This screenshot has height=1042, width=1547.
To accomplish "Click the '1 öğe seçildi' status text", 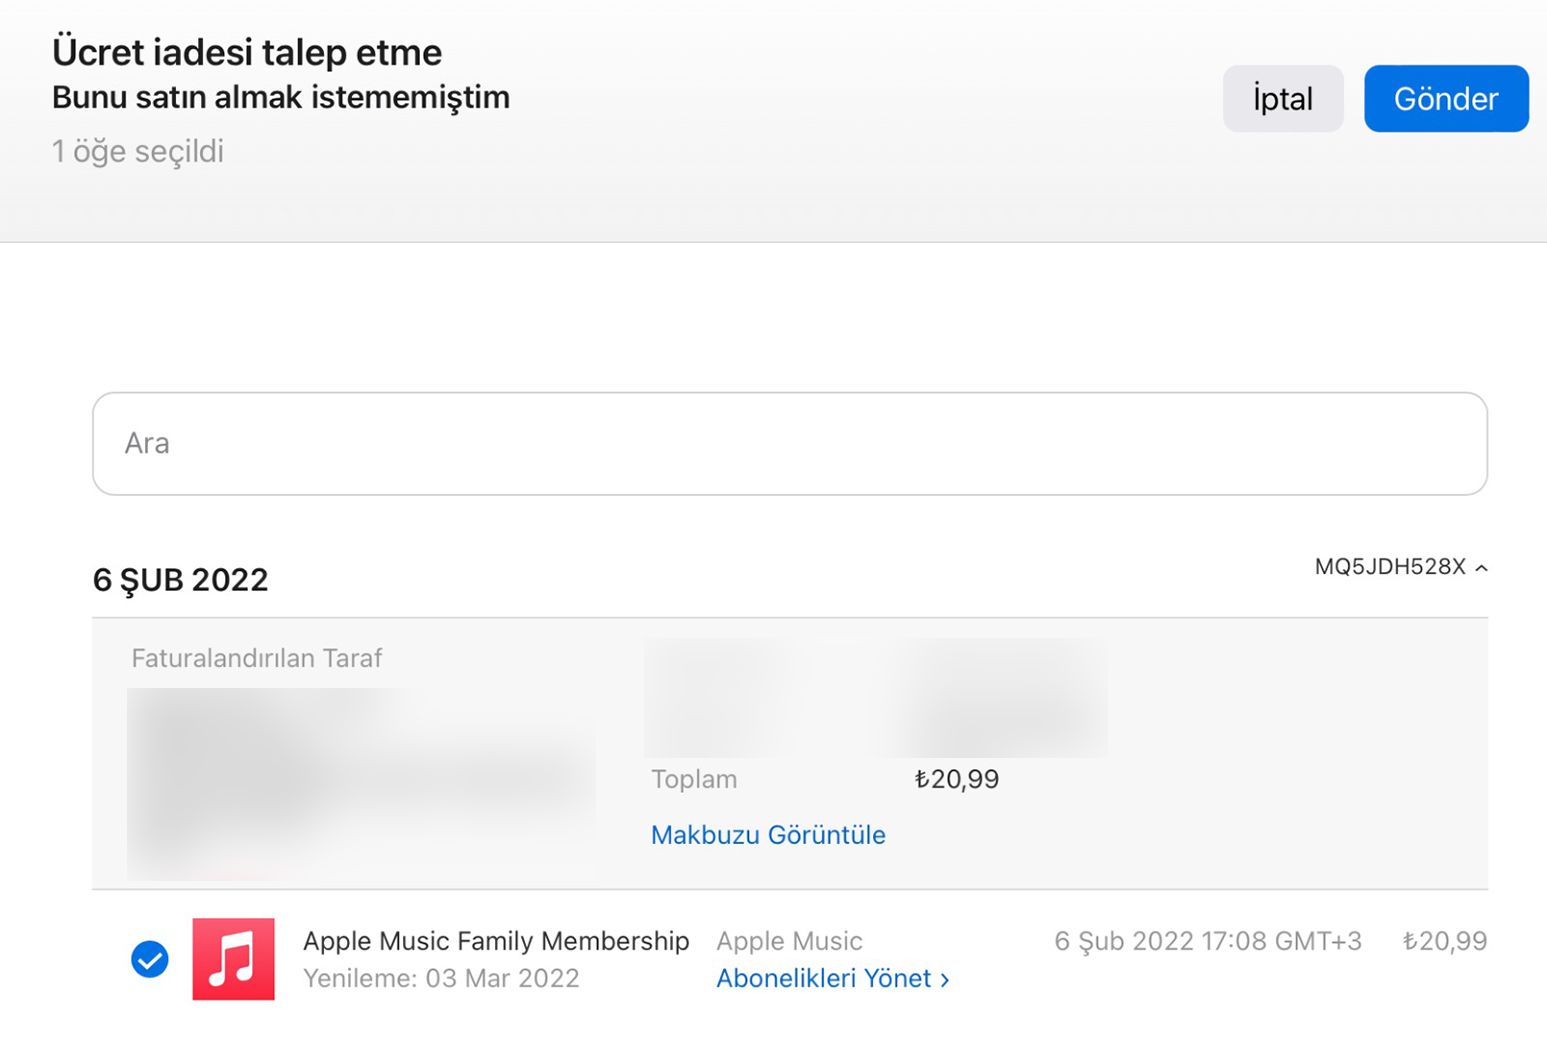I will (138, 151).
